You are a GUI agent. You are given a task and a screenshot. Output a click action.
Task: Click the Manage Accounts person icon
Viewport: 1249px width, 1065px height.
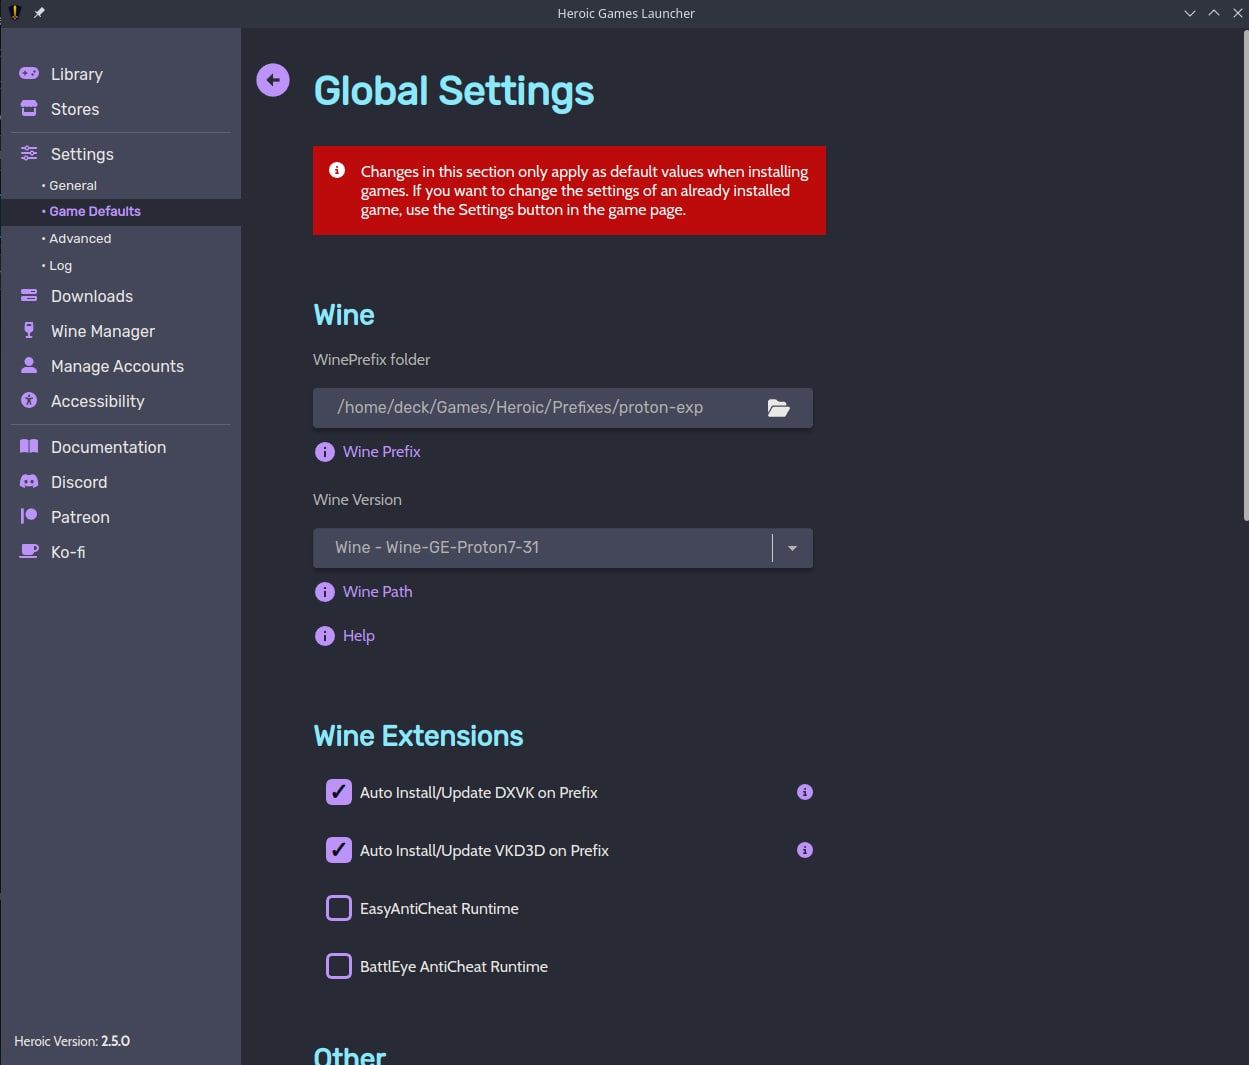pos(27,365)
